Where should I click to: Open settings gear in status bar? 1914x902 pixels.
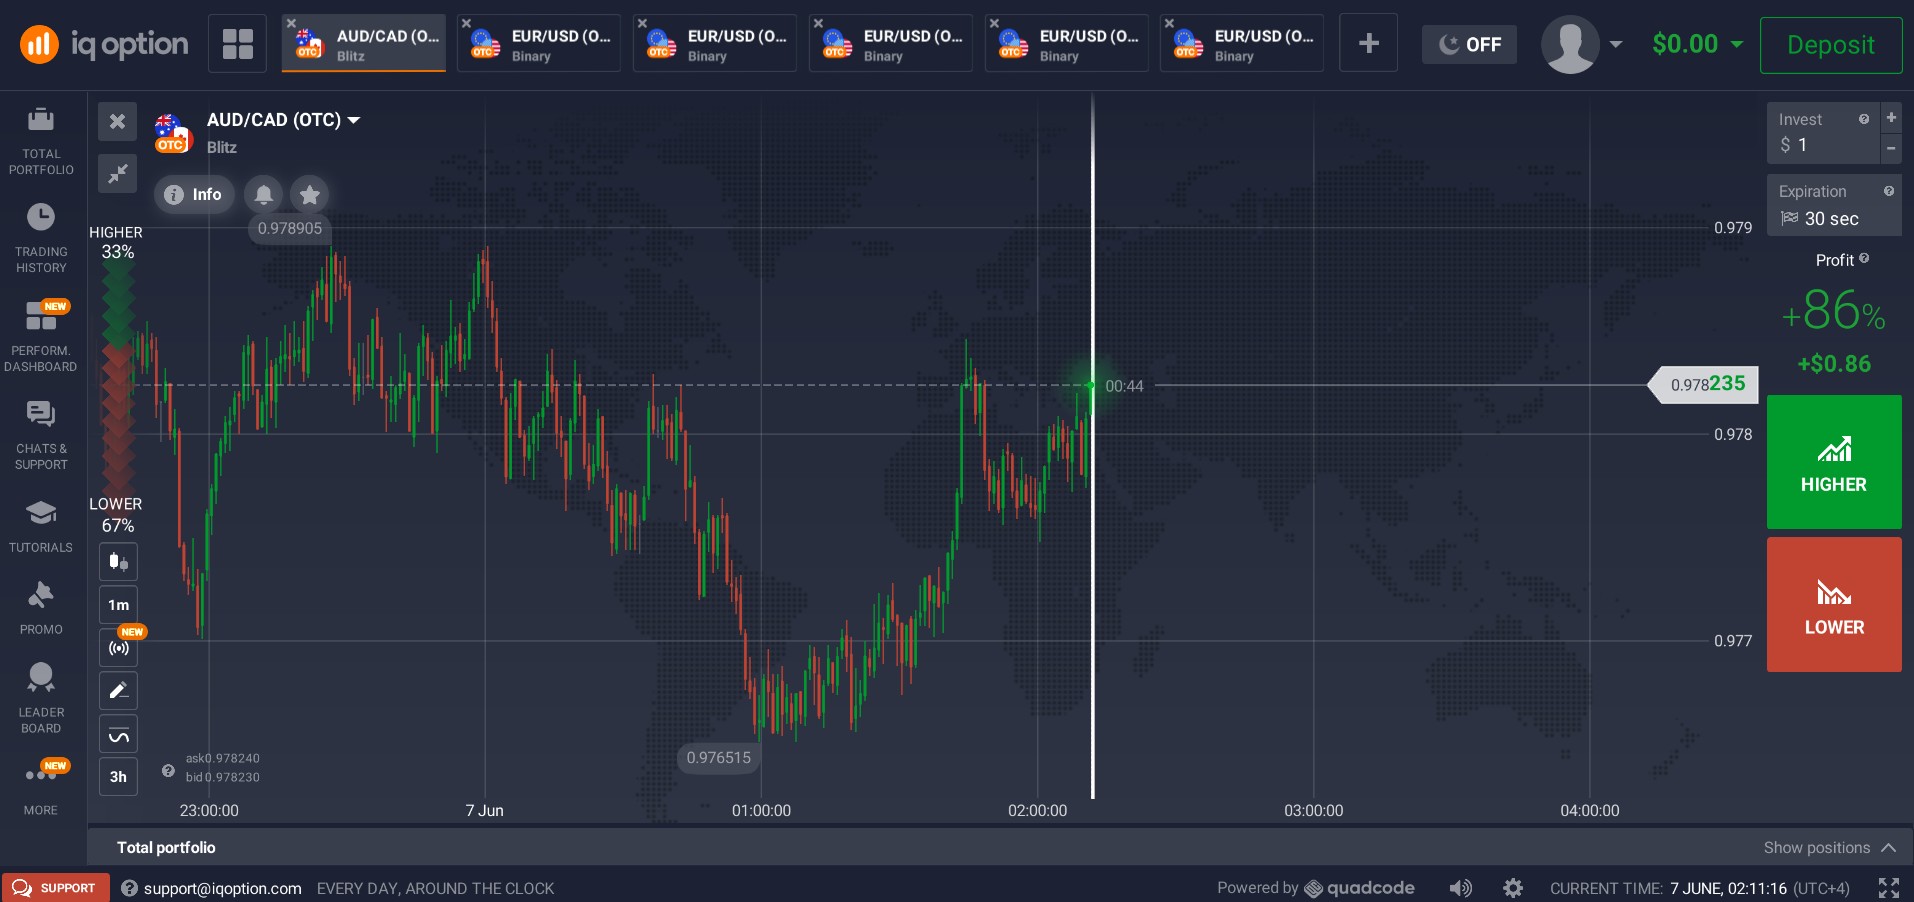(x=1513, y=888)
